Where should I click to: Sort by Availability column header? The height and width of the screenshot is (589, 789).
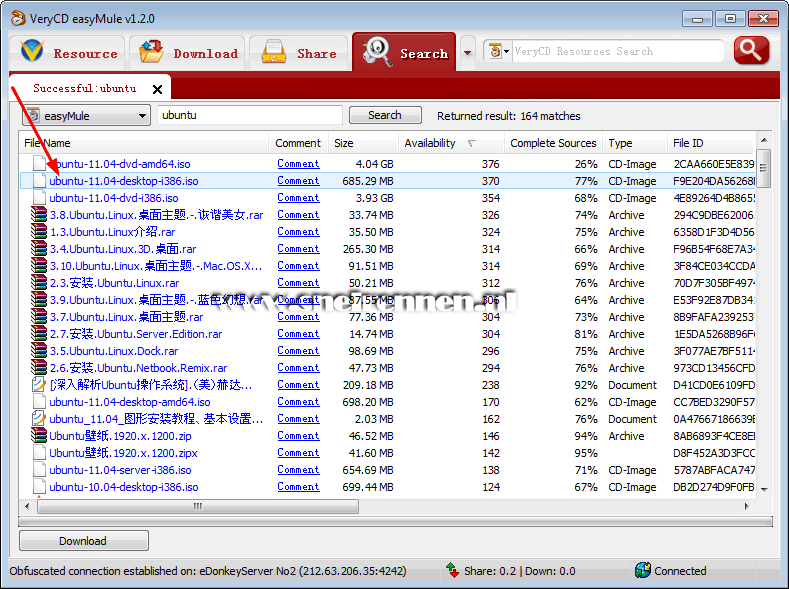click(451, 143)
